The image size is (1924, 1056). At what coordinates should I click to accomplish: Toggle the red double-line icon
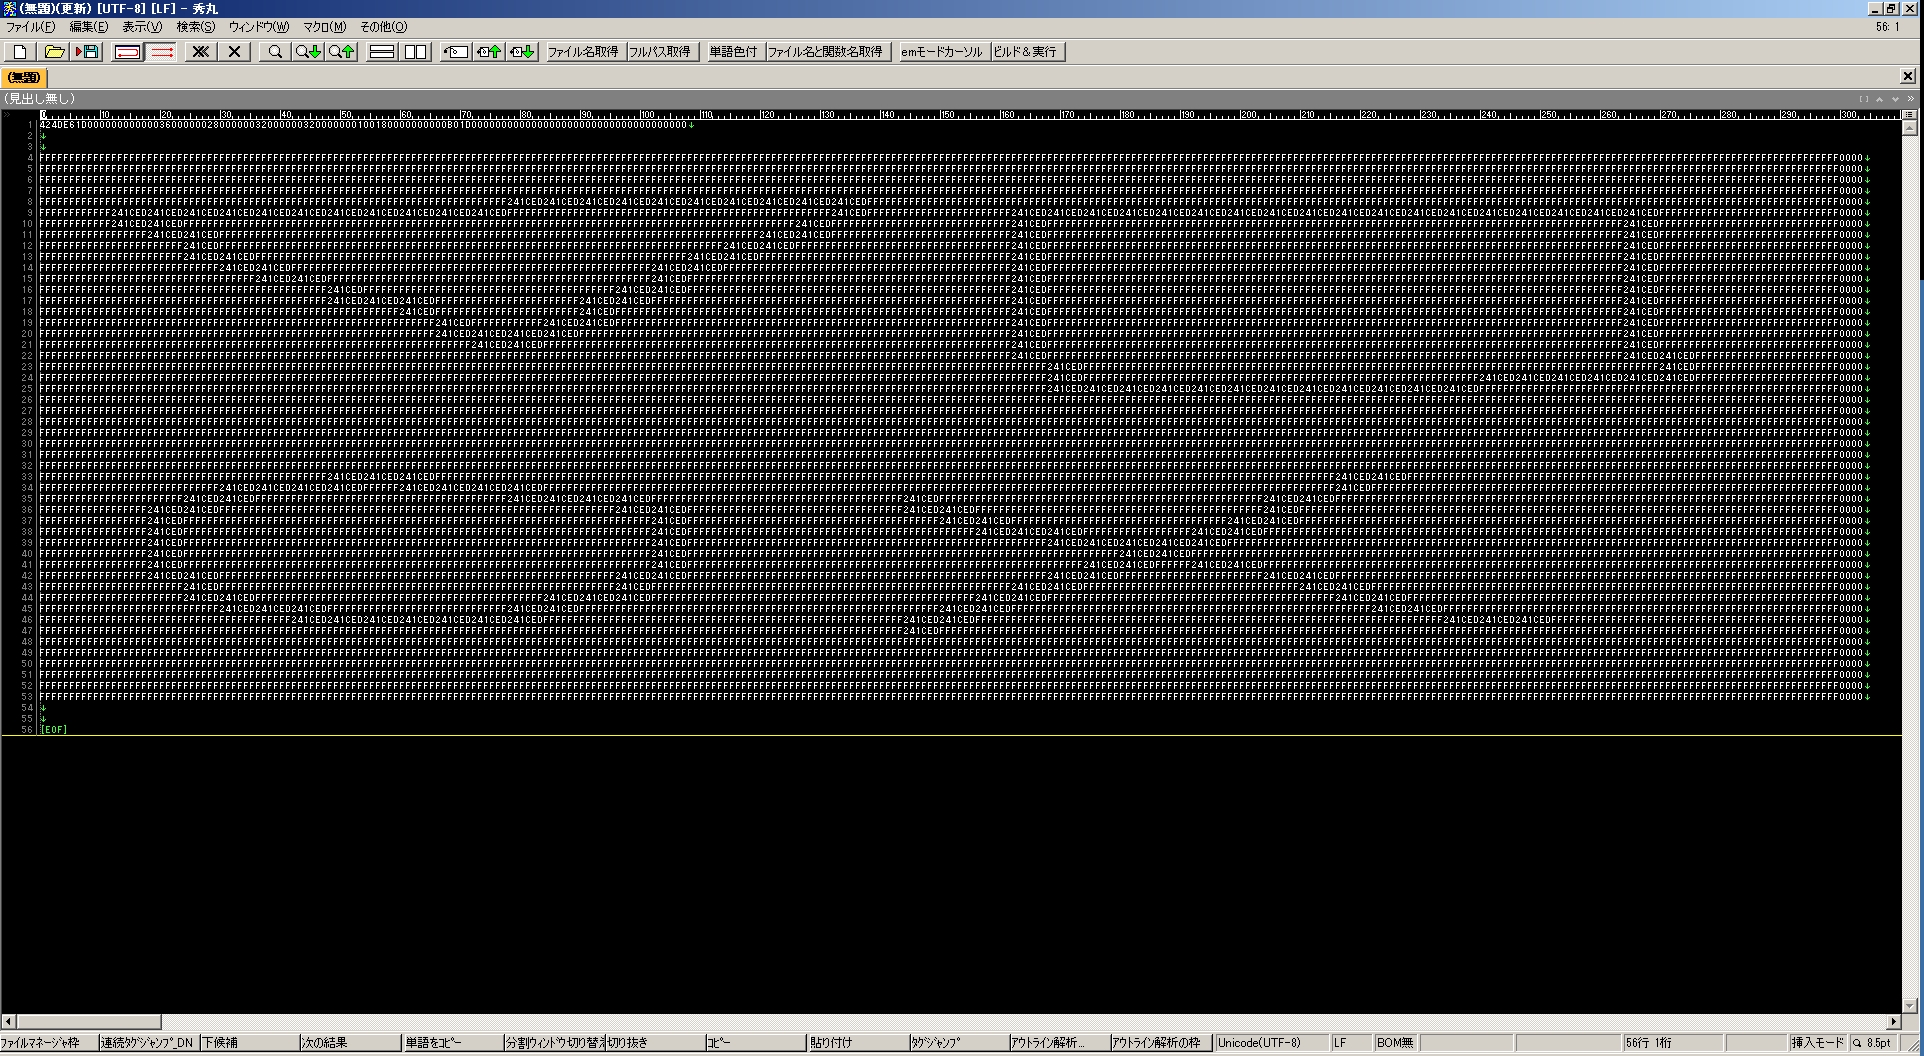pyautogui.click(x=162, y=52)
